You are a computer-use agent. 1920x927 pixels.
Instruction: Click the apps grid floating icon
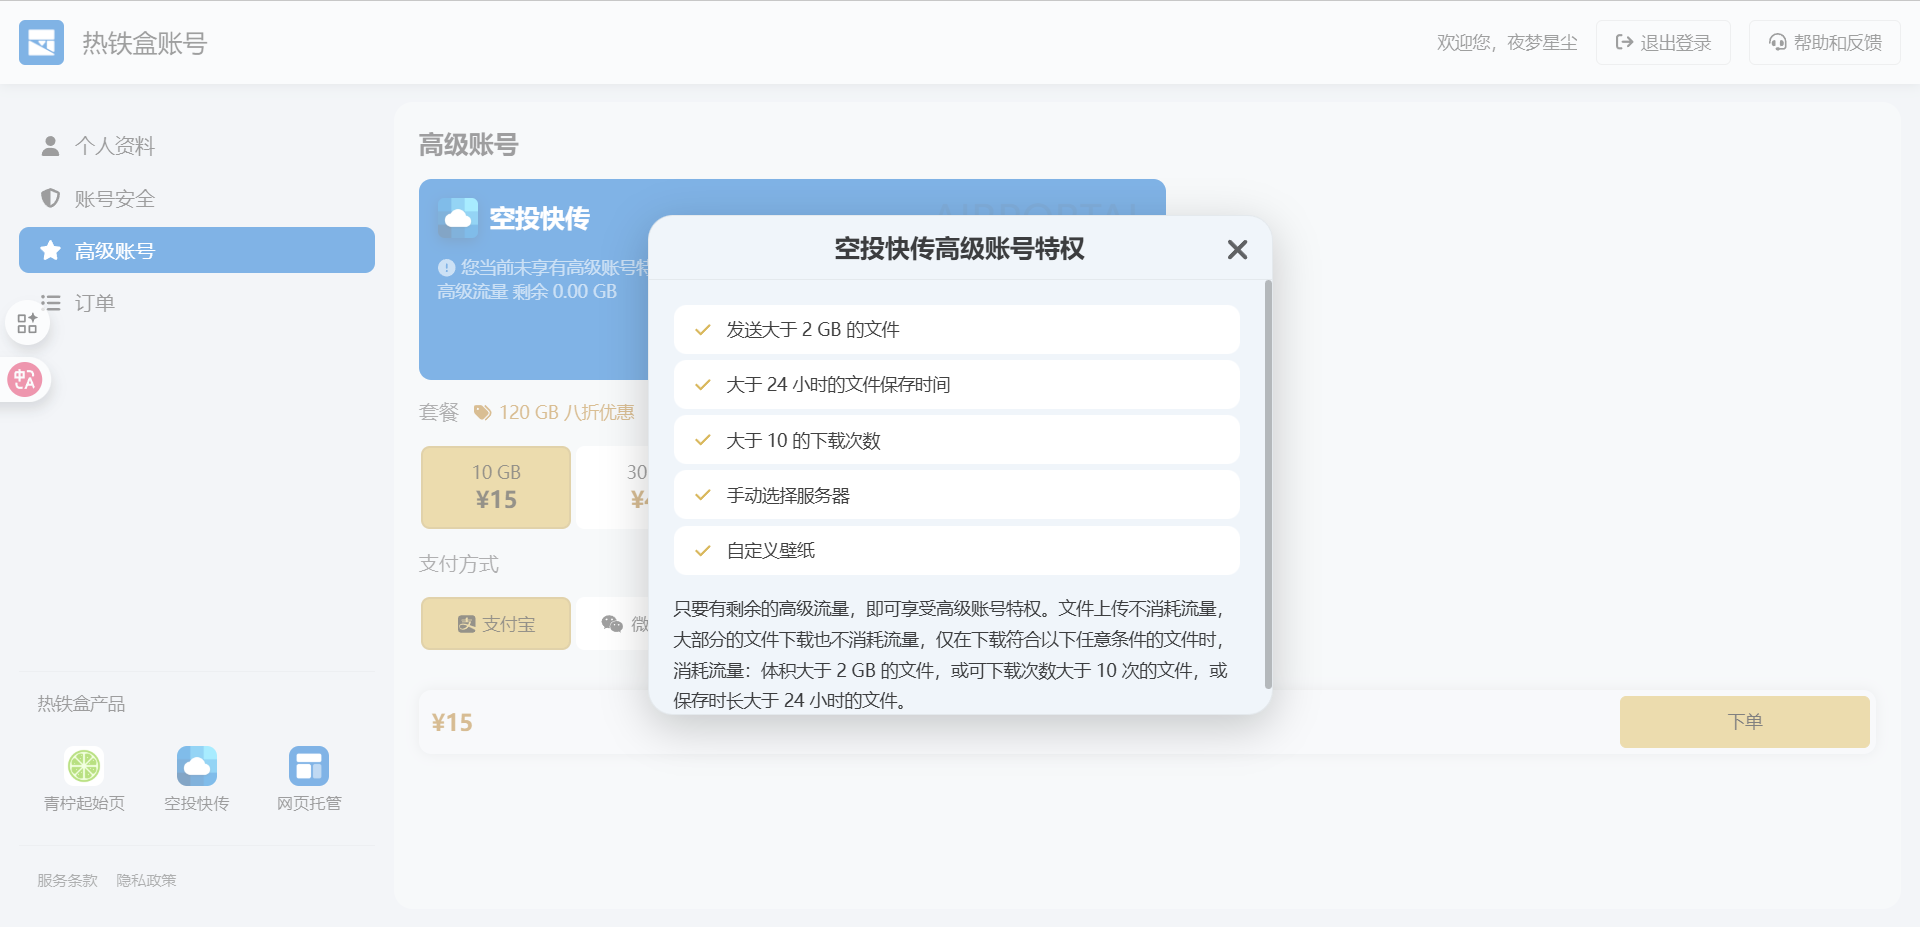coord(27,323)
